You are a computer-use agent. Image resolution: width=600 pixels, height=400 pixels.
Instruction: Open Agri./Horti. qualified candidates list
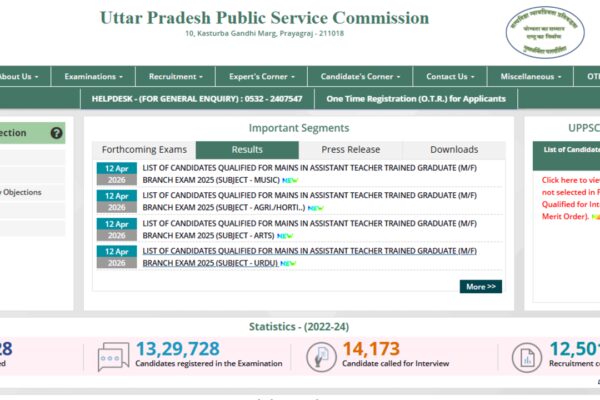309,202
